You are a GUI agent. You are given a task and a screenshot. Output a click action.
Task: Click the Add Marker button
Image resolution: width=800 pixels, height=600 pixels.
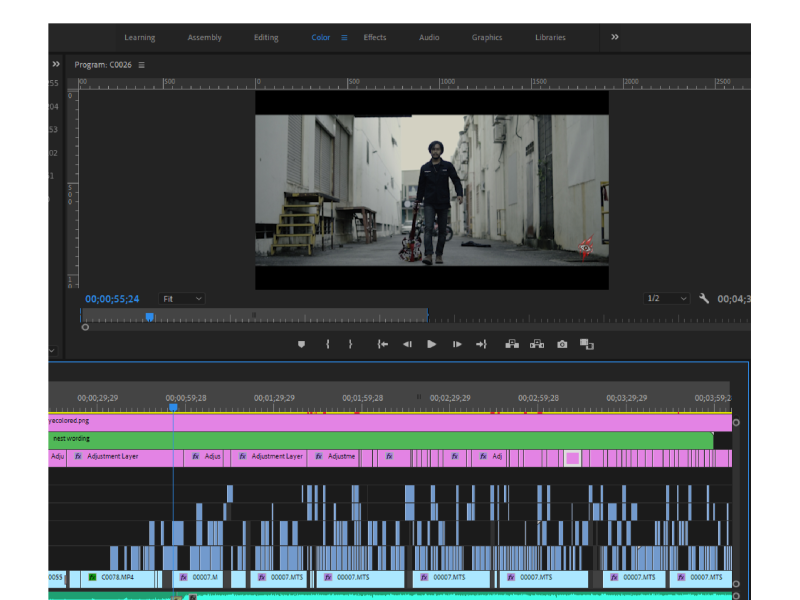[x=301, y=344]
